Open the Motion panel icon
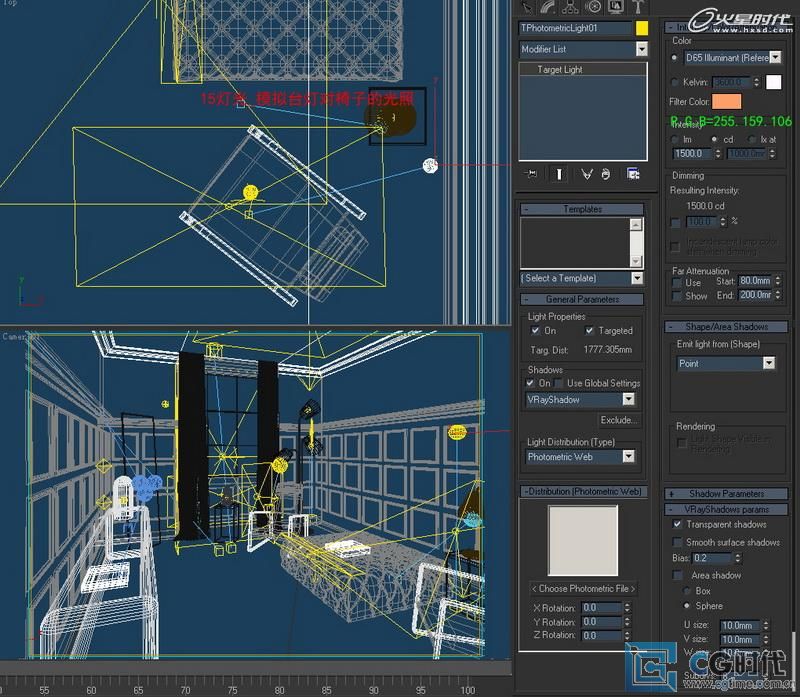This screenshot has width=800, height=697. (x=593, y=8)
